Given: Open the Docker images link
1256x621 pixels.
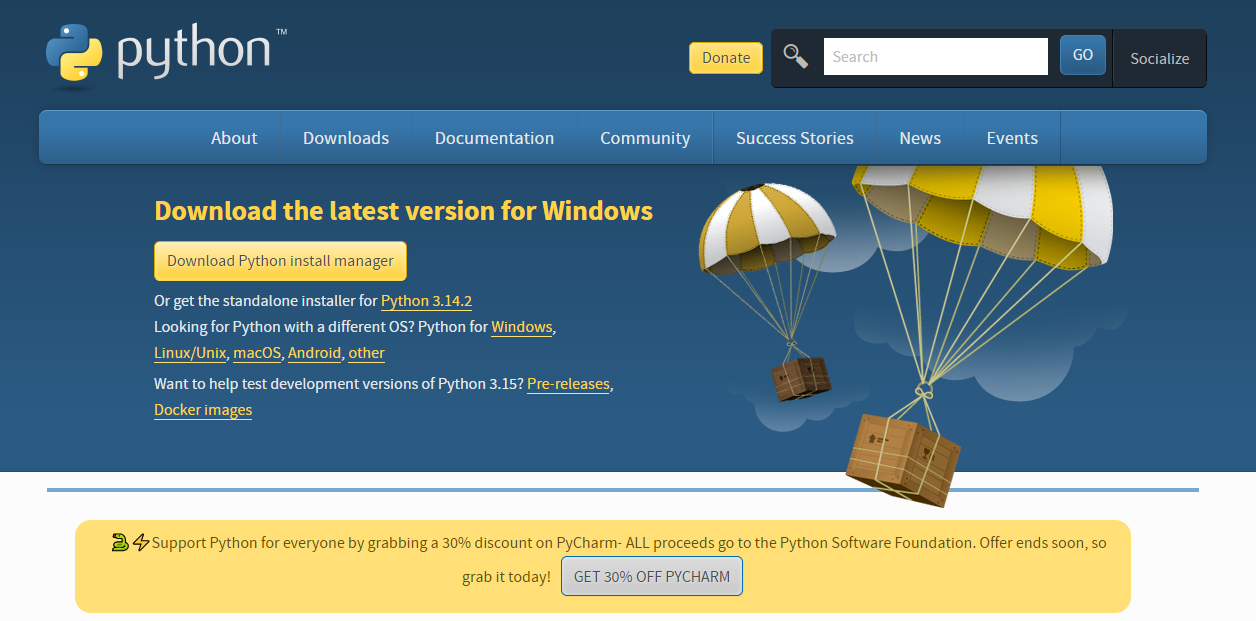Looking at the screenshot, I should [x=203, y=410].
